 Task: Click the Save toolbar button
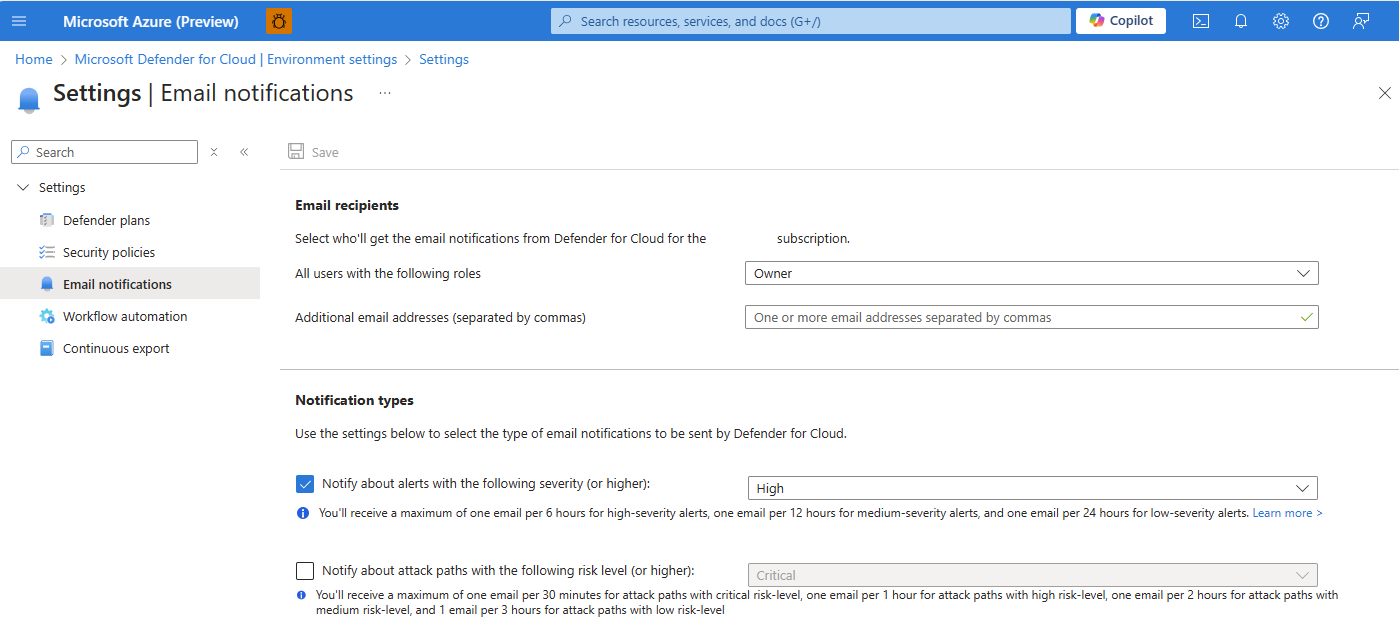313,152
